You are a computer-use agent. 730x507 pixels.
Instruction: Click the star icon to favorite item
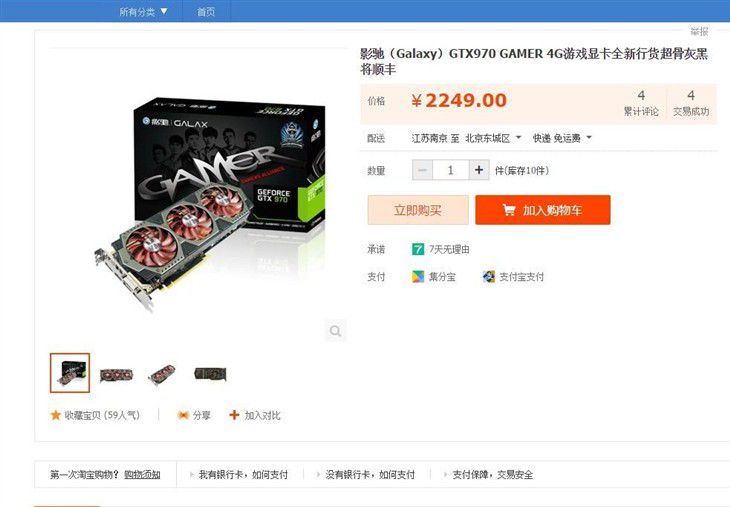point(56,415)
